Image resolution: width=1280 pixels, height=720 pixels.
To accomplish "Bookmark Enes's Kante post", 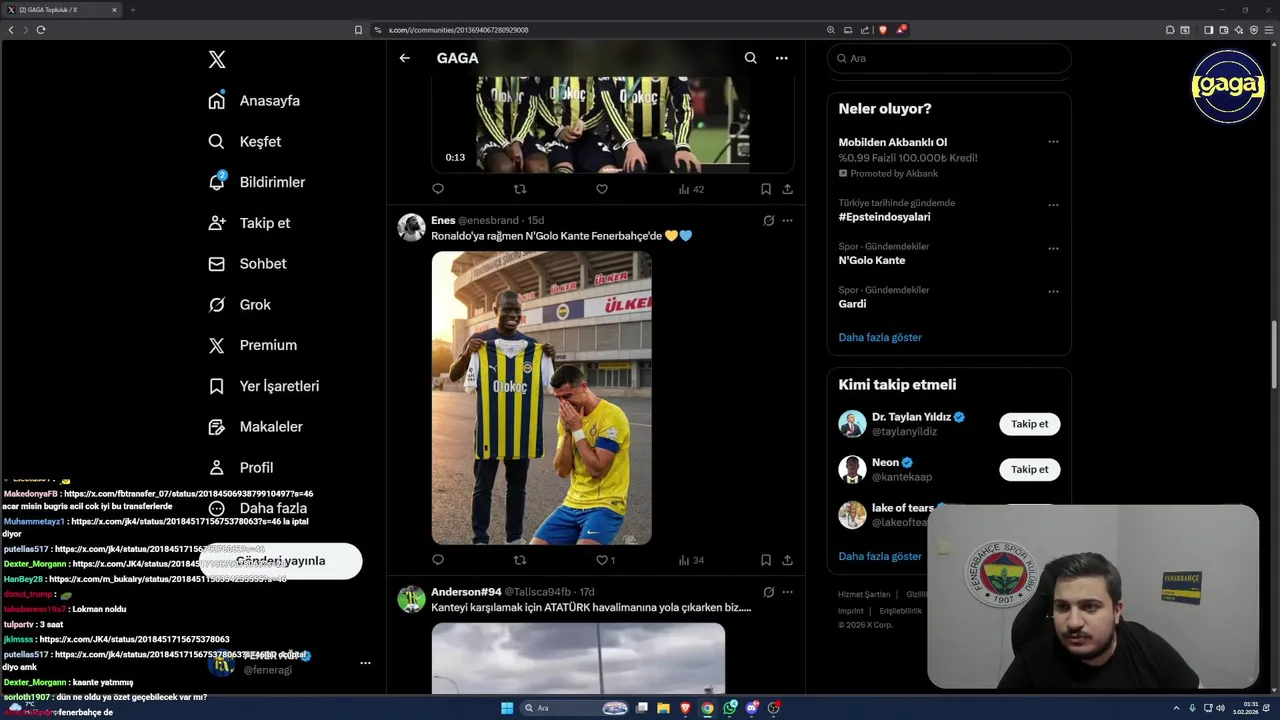I will point(766,560).
